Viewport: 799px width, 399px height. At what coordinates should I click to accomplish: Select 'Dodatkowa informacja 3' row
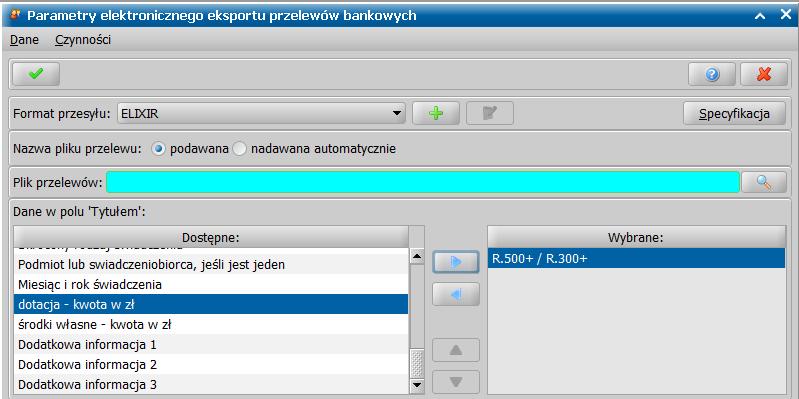point(211,384)
